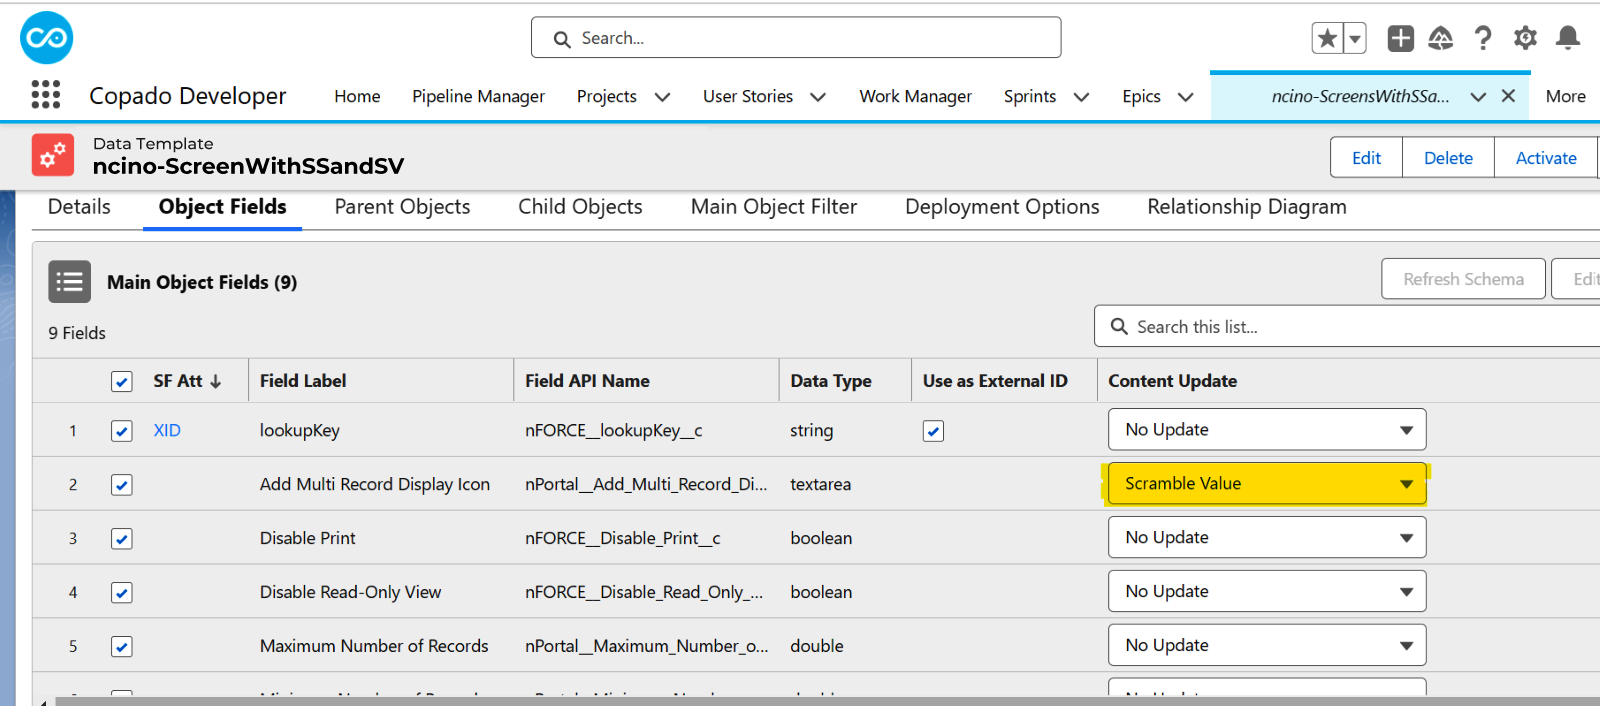The image size is (1600, 706).
Task: Click the magnifier in Search this list
Action: click(x=1120, y=327)
